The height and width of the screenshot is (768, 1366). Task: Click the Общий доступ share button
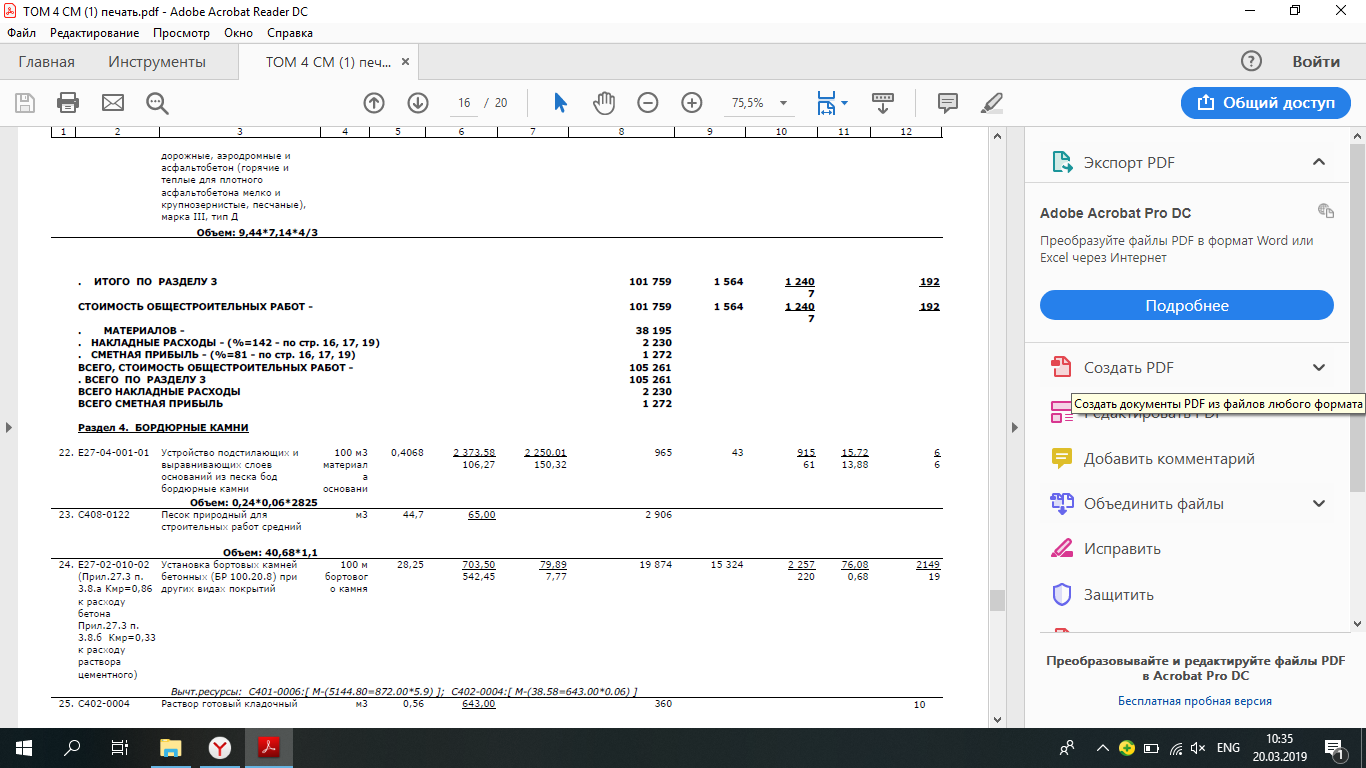click(x=1264, y=103)
